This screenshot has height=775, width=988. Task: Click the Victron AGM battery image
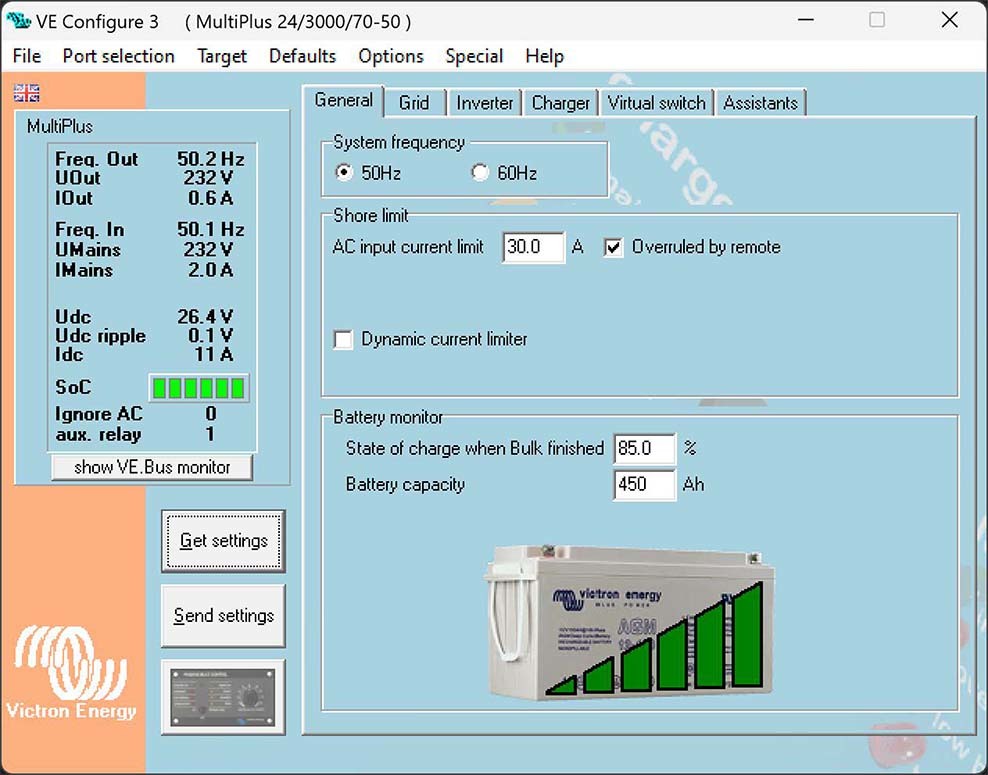pos(629,622)
